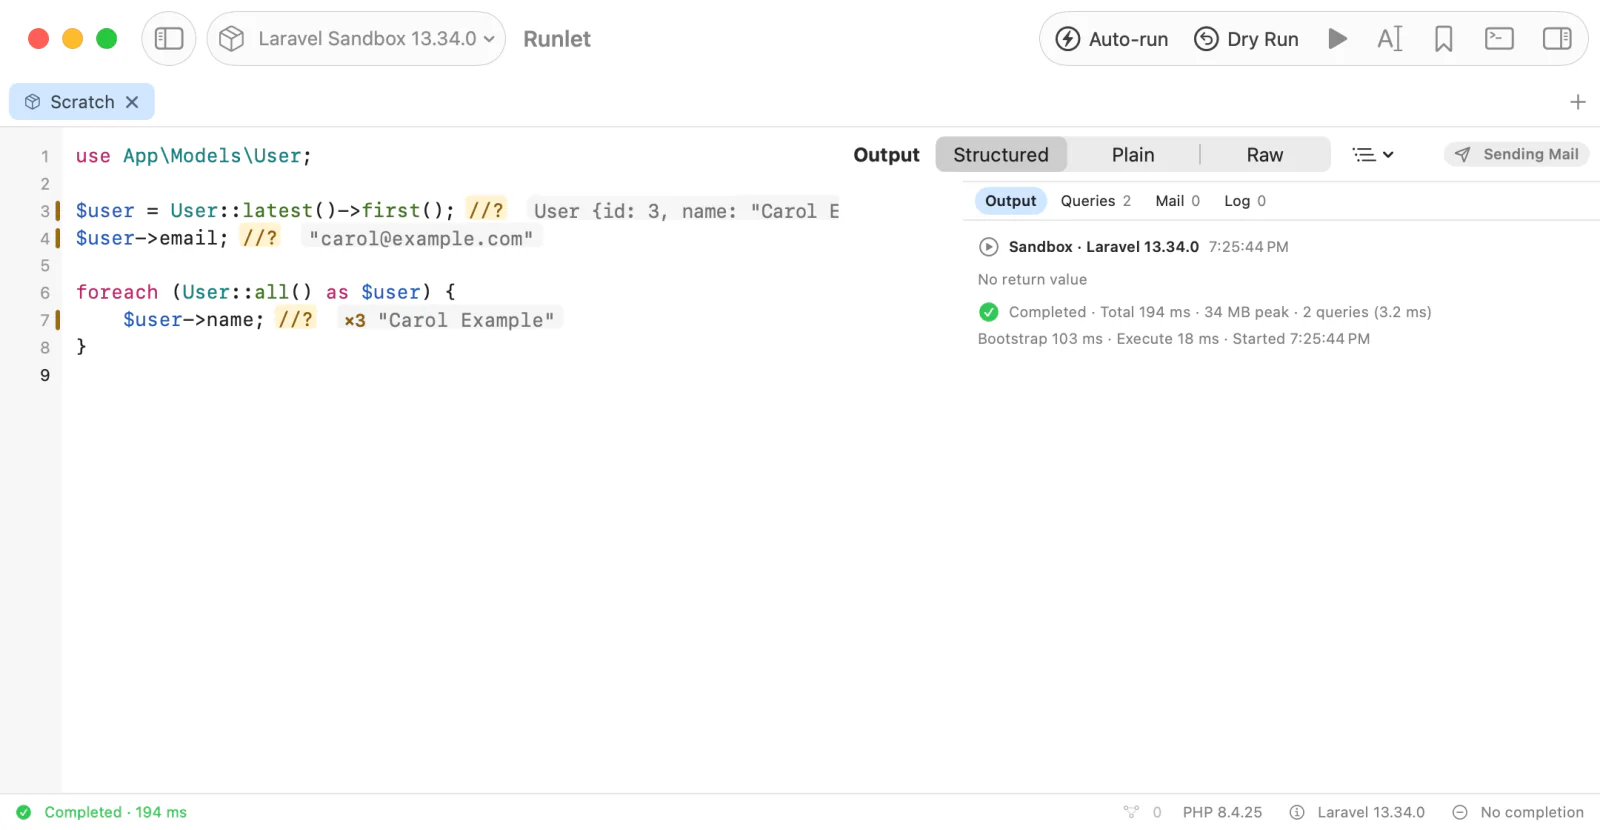Viewport: 1600px width, 830px height.
Task: Click the Sandbox · Laravel 13.34.0 run header
Action: (x=1103, y=247)
